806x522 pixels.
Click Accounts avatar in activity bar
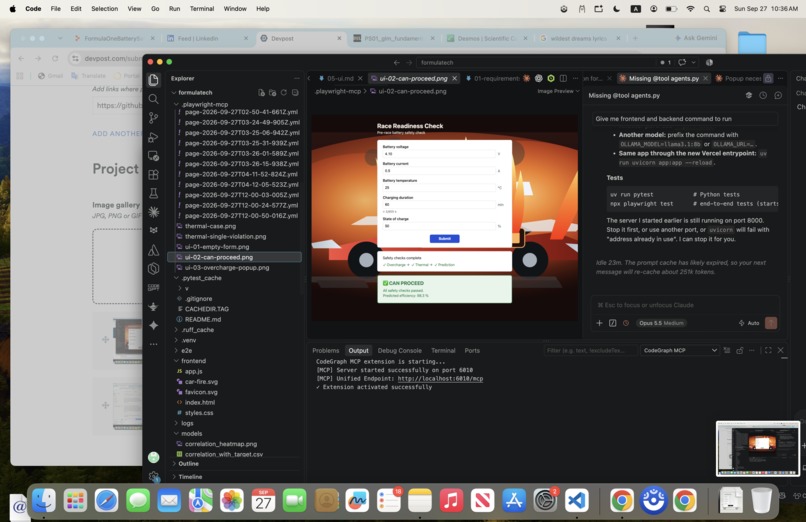pyautogui.click(x=153, y=457)
